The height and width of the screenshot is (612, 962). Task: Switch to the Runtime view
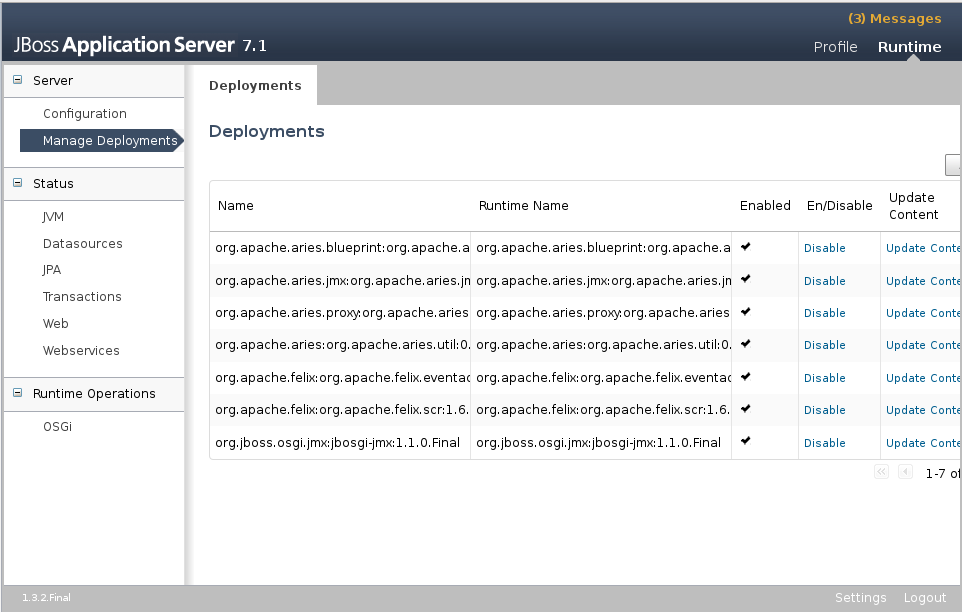(909, 47)
